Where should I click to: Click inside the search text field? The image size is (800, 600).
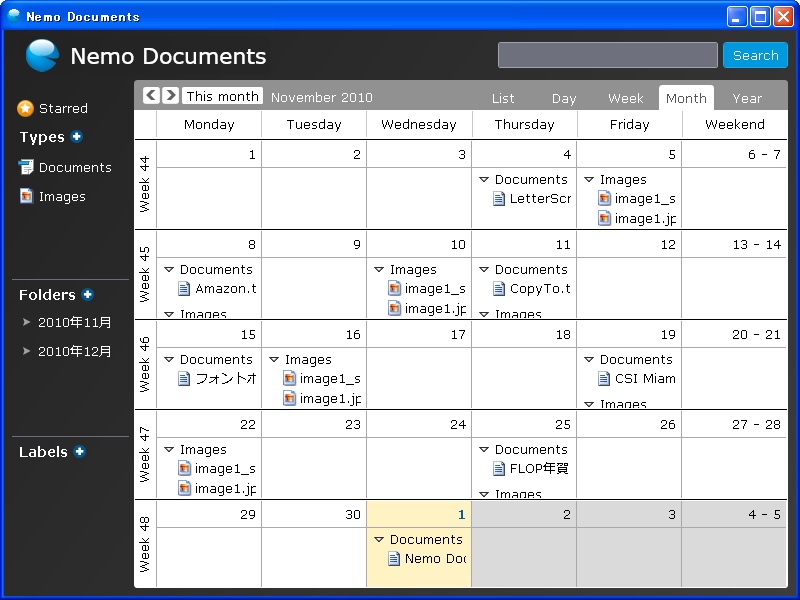tap(606, 55)
